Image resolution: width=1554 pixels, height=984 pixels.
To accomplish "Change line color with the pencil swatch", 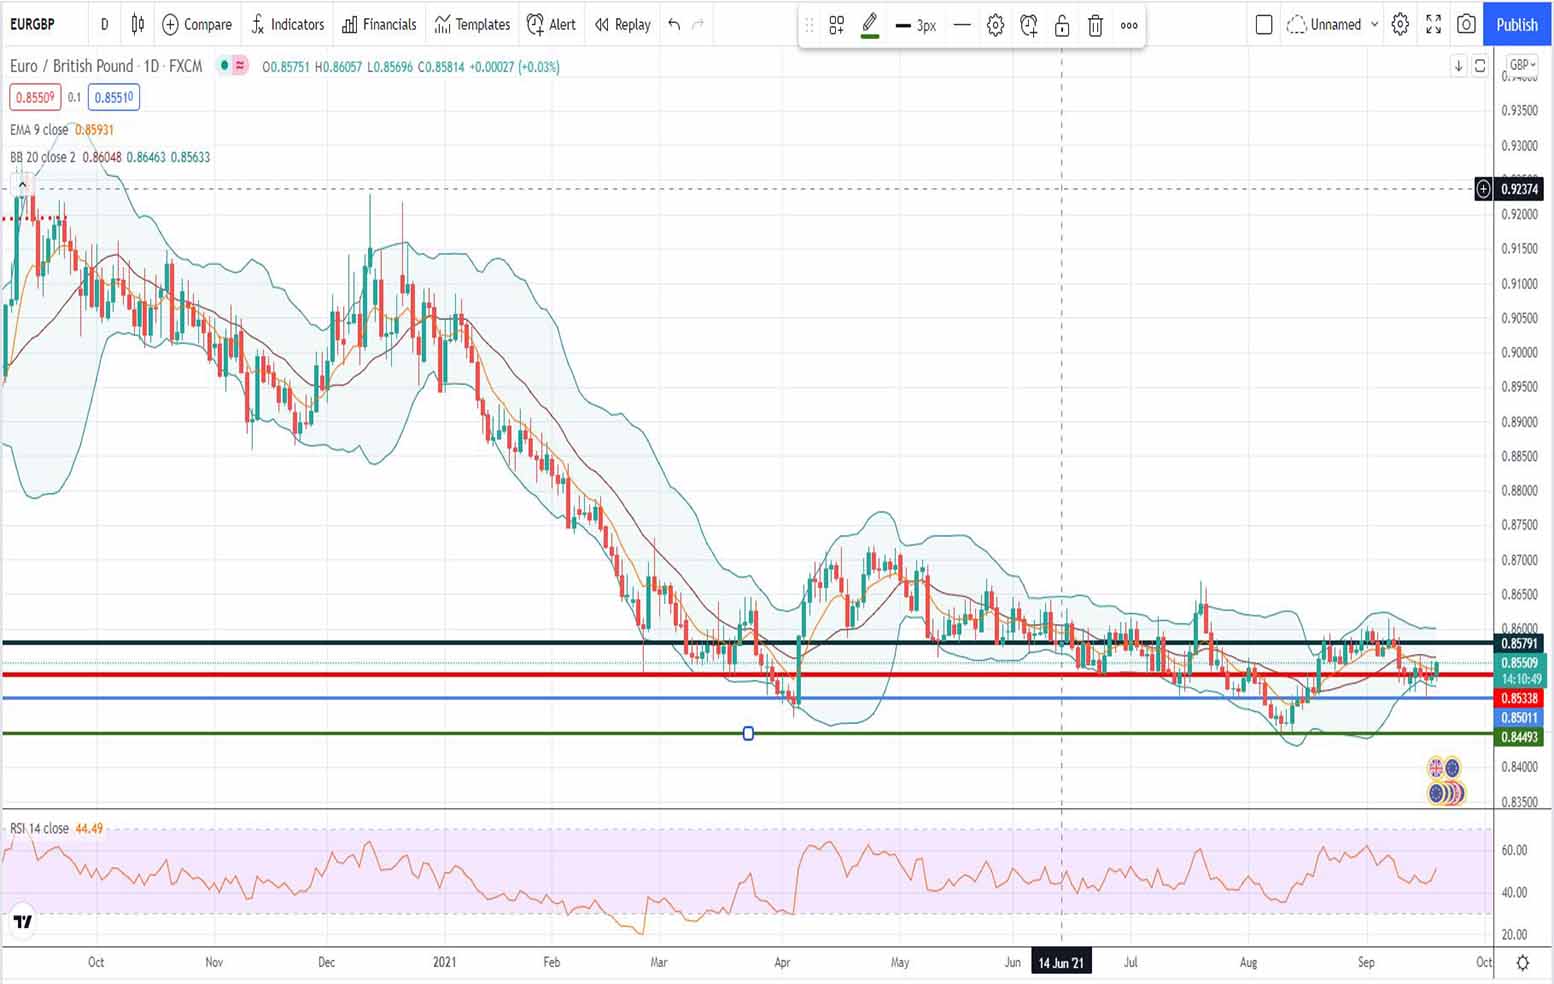I will click(869, 26).
